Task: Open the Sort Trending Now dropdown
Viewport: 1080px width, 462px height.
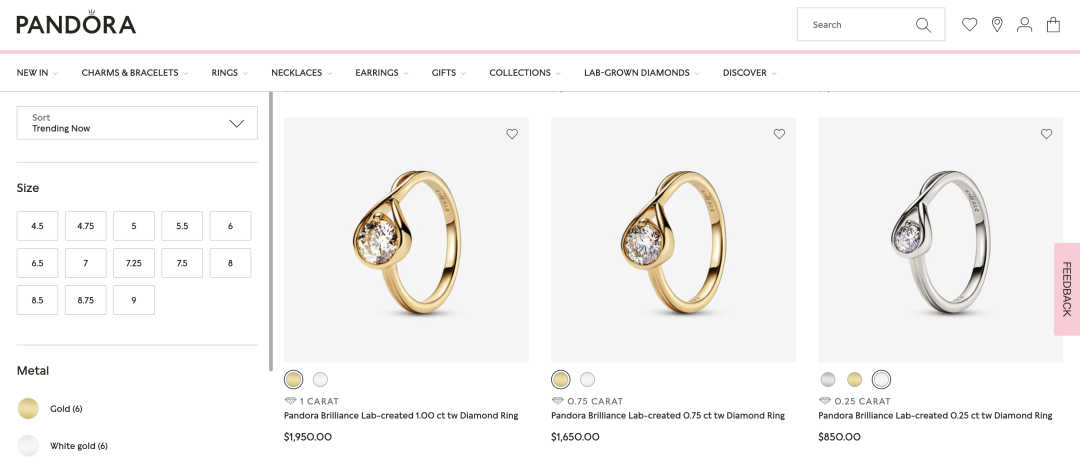Action: pyautogui.click(x=137, y=123)
